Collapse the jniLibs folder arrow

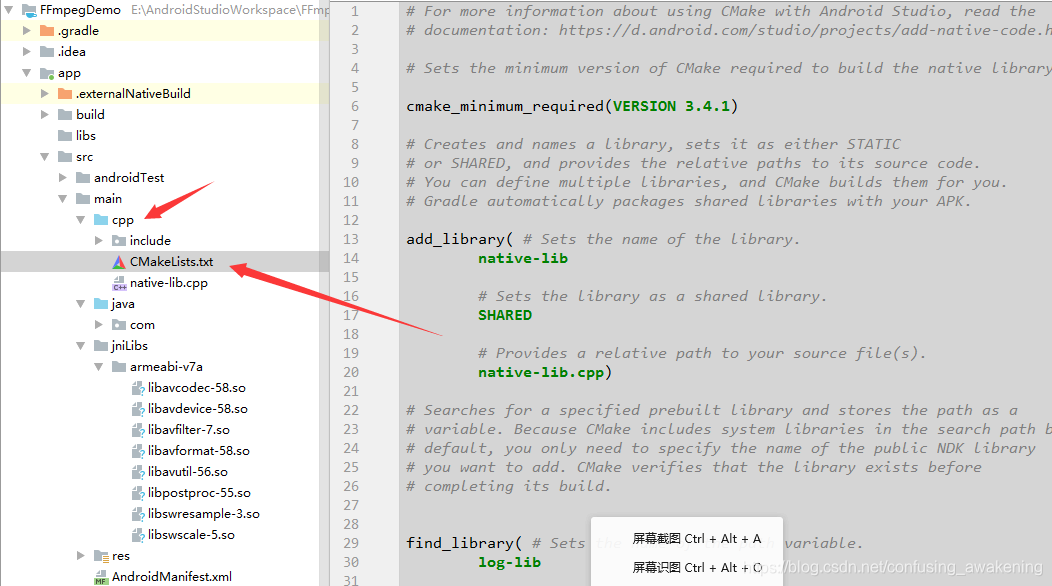pos(81,346)
